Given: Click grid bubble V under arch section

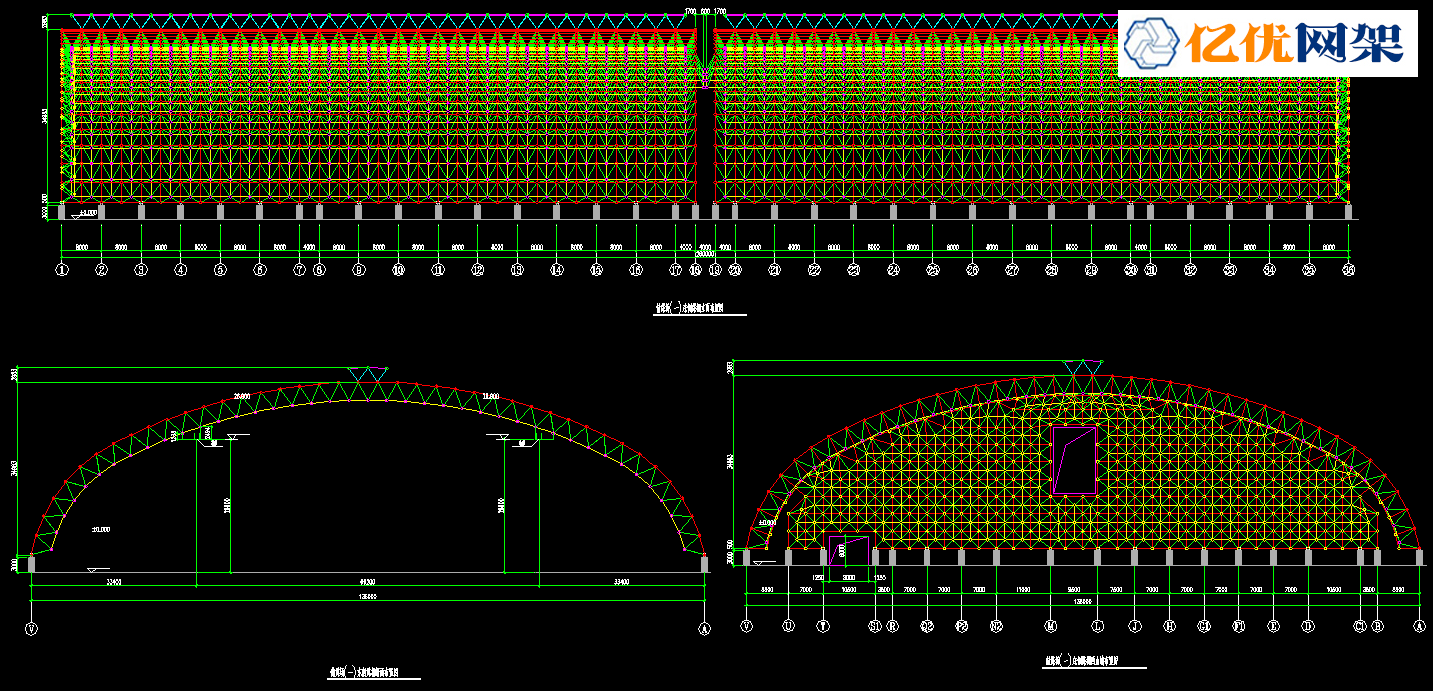Looking at the screenshot, I should pyautogui.click(x=32, y=628).
